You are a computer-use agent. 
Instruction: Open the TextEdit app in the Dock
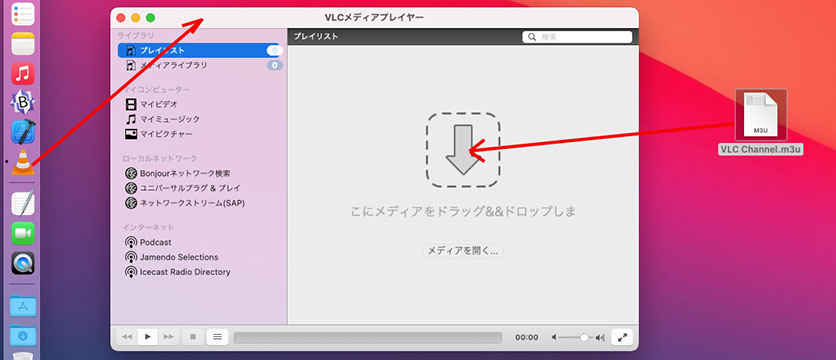(23, 203)
